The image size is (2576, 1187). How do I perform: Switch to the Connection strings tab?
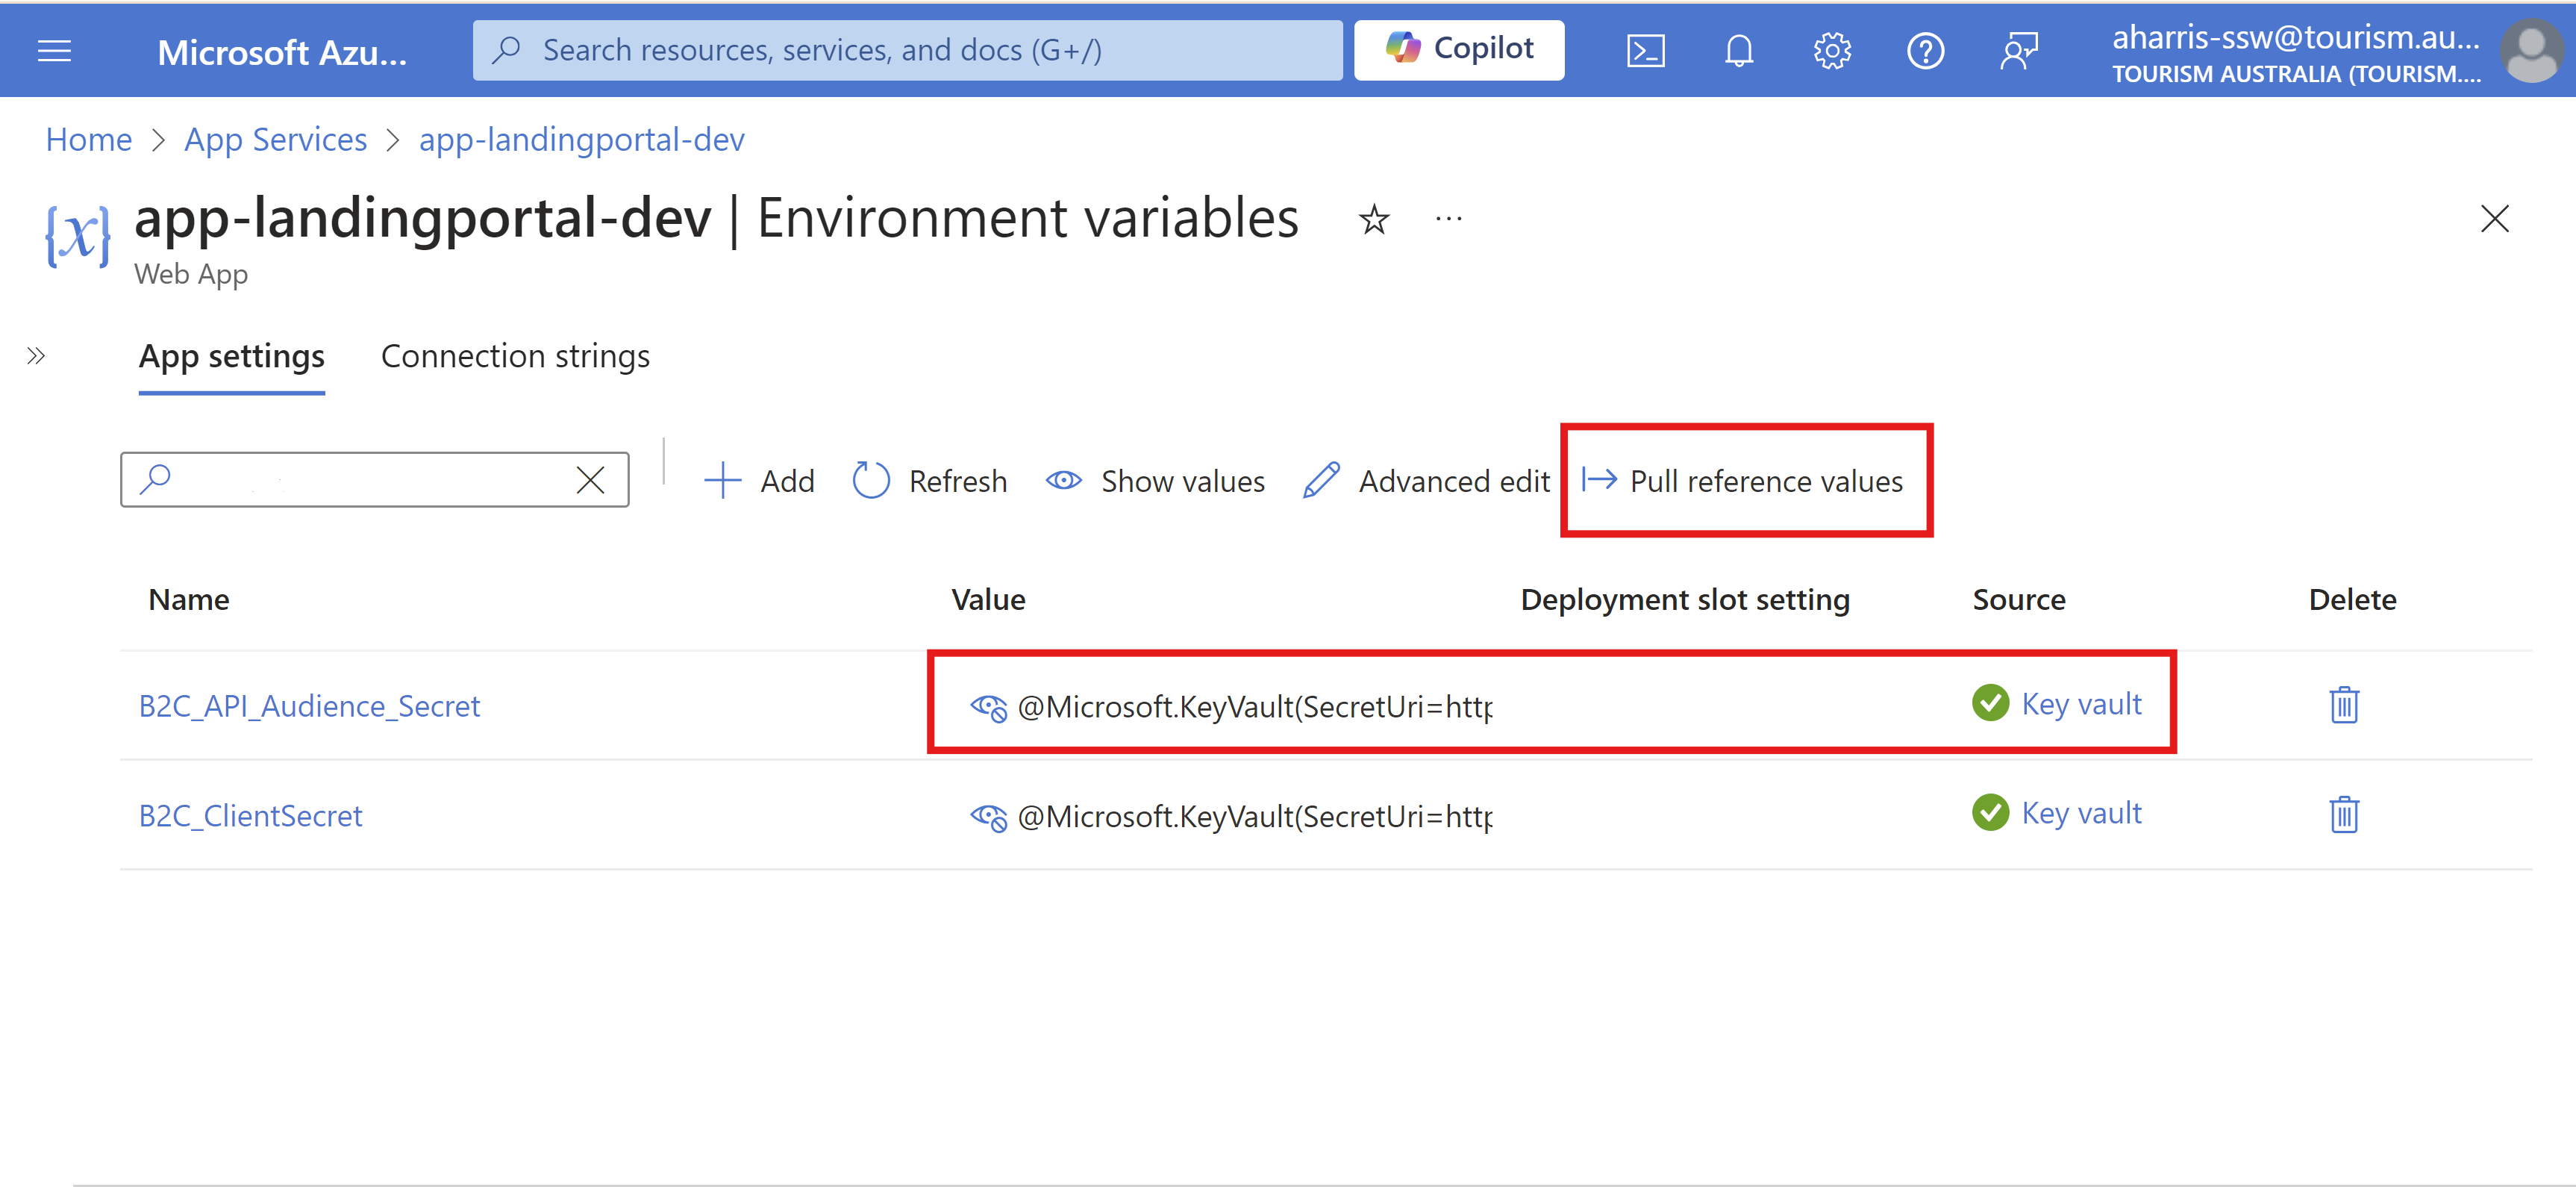tap(515, 356)
